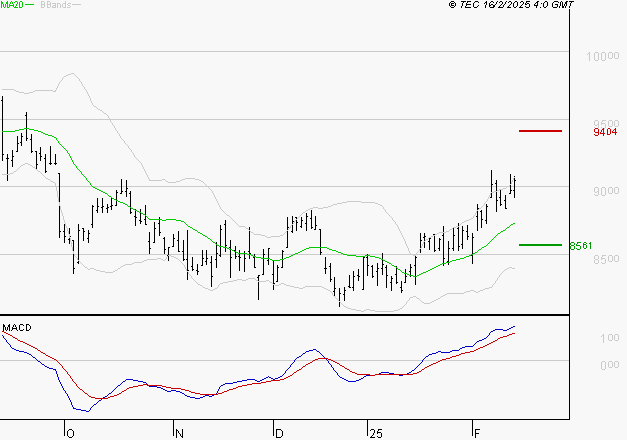The width and height of the screenshot is (627, 440).
Task: Click the MACD 100 axis label
Action: (609, 338)
